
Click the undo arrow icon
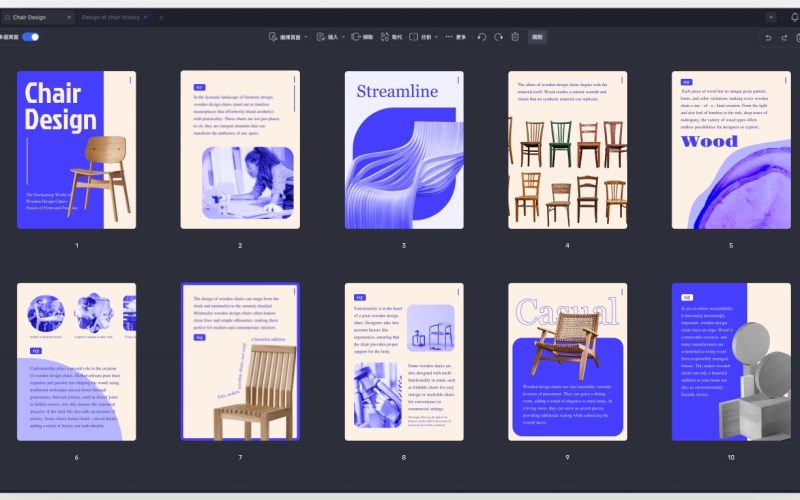pos(768,37)
